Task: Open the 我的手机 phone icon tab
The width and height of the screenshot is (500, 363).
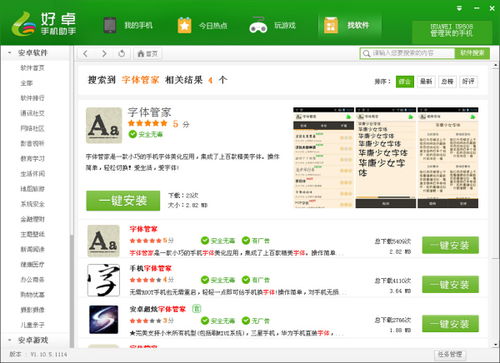Action: (x=128, y=25)
